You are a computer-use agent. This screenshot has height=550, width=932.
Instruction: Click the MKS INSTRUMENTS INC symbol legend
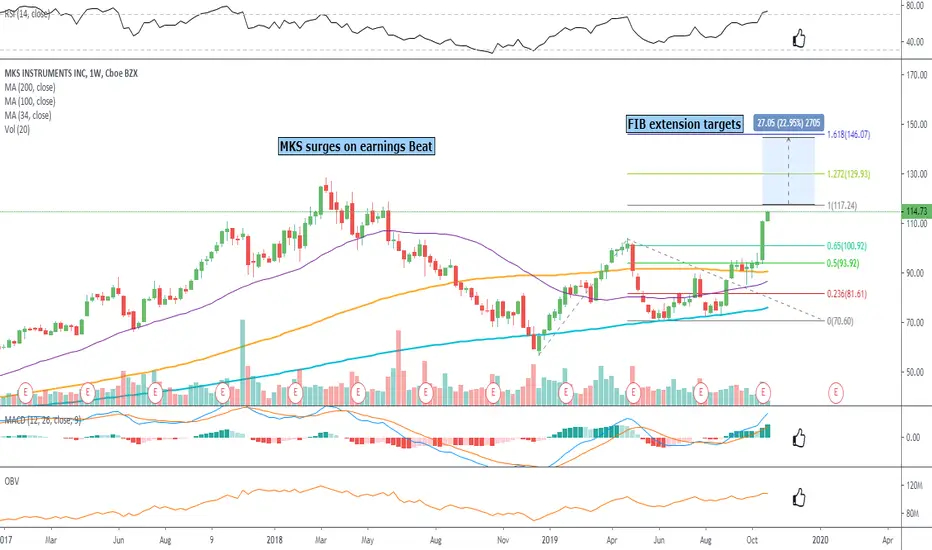pyautogui.click(x=71, y=73)
